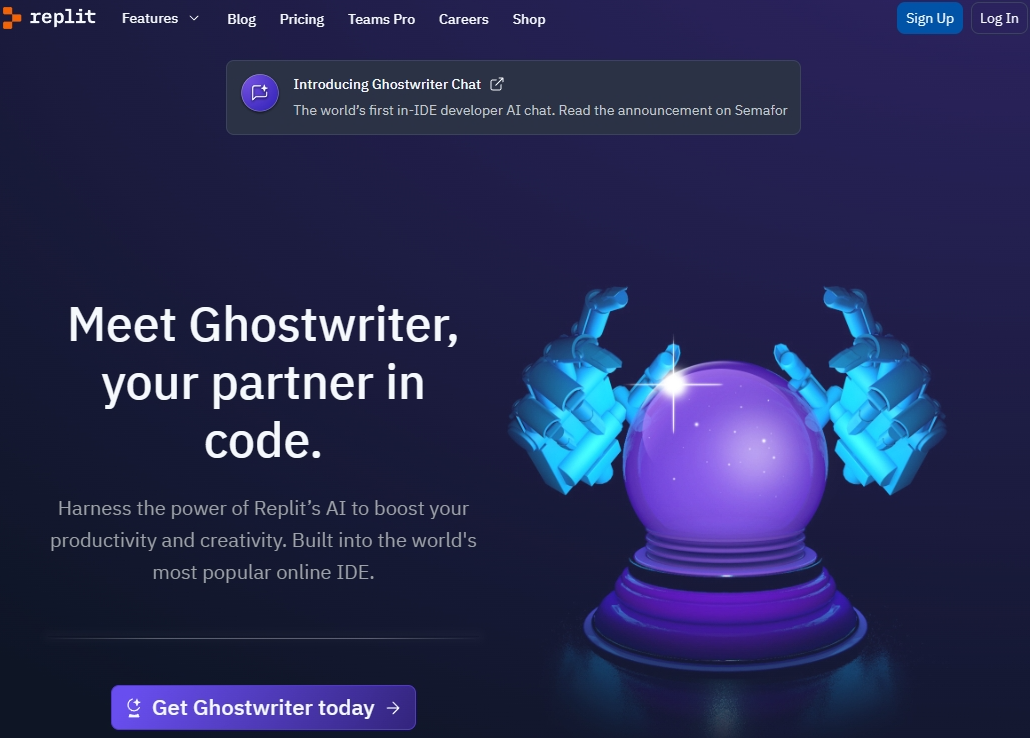Click the crystal ball icon in Ghostwriter button
Viewport: 1030px width, 738px height.
[134, 708]
